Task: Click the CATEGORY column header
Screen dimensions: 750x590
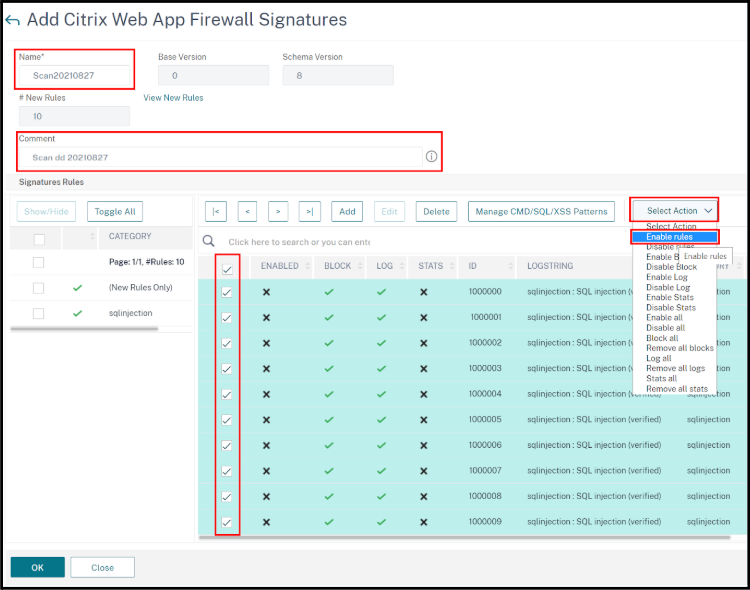Action: click(130, 236)
